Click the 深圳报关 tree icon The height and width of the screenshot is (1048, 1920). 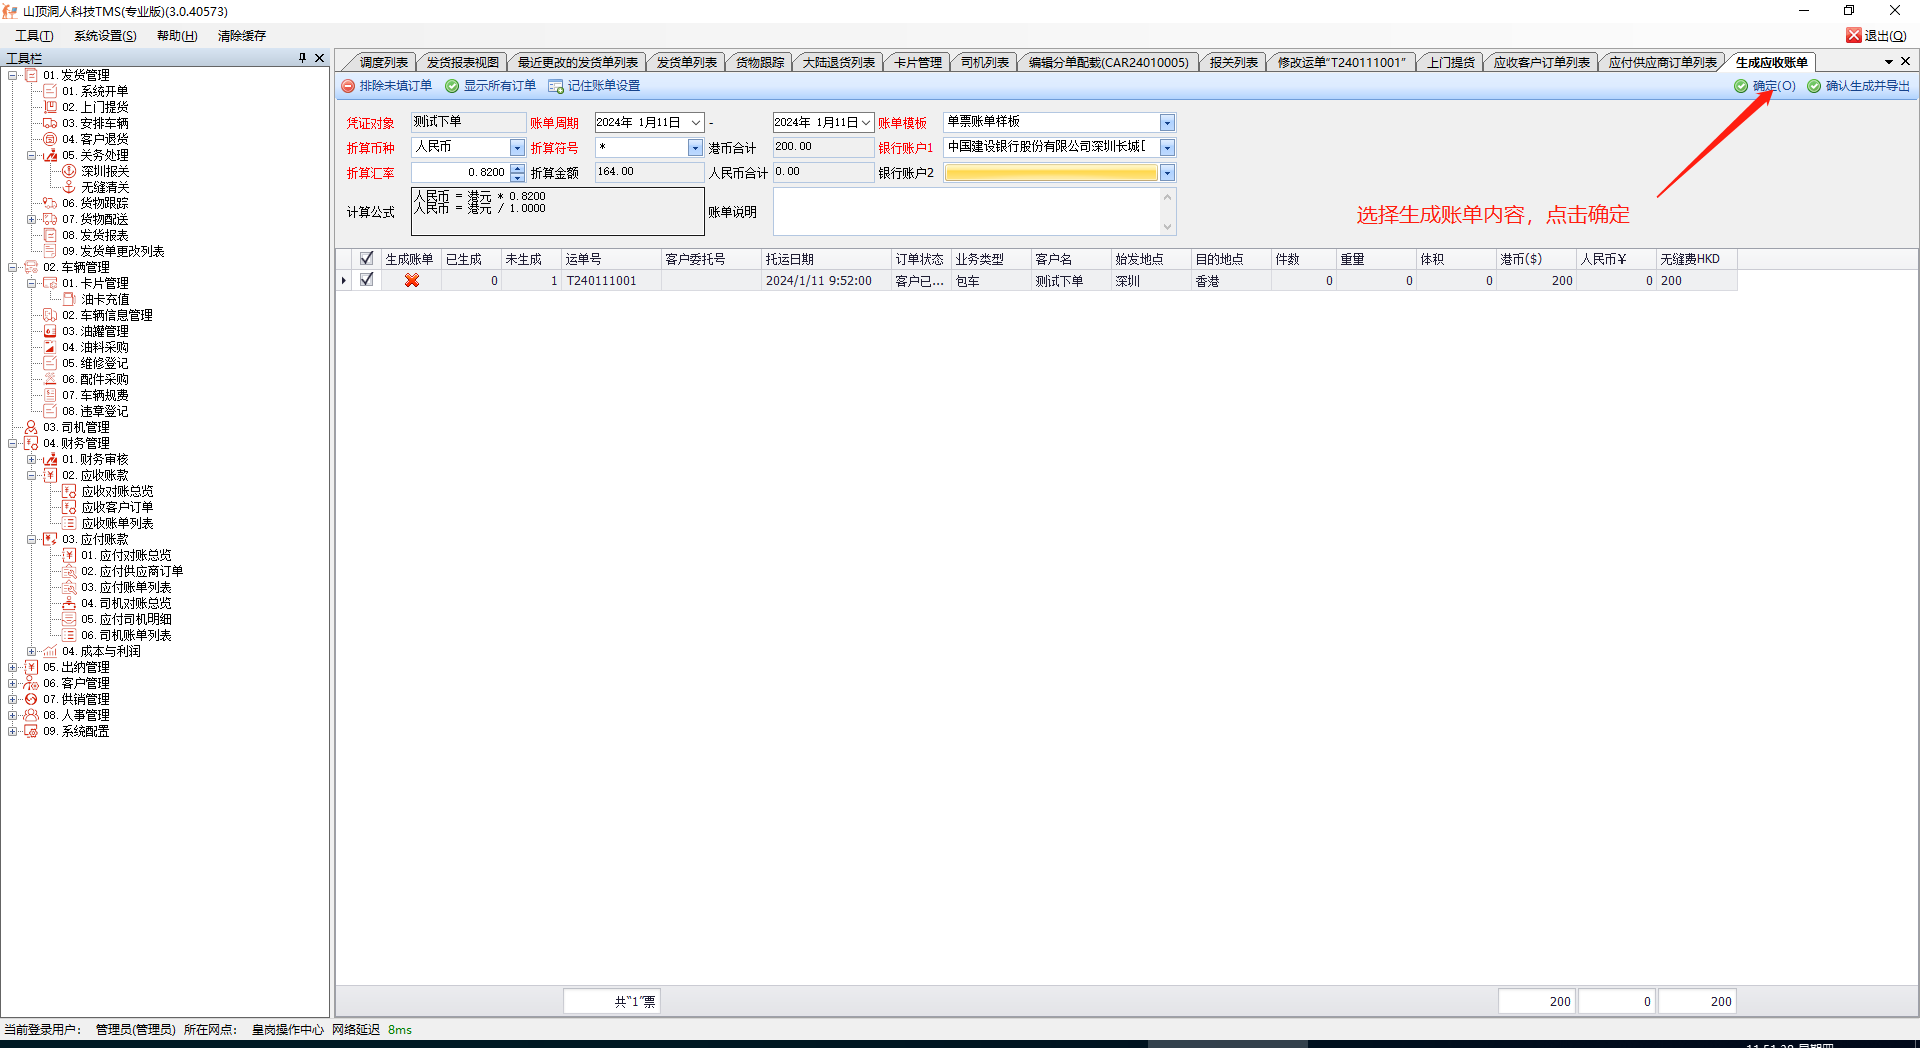tap(69, 171)
